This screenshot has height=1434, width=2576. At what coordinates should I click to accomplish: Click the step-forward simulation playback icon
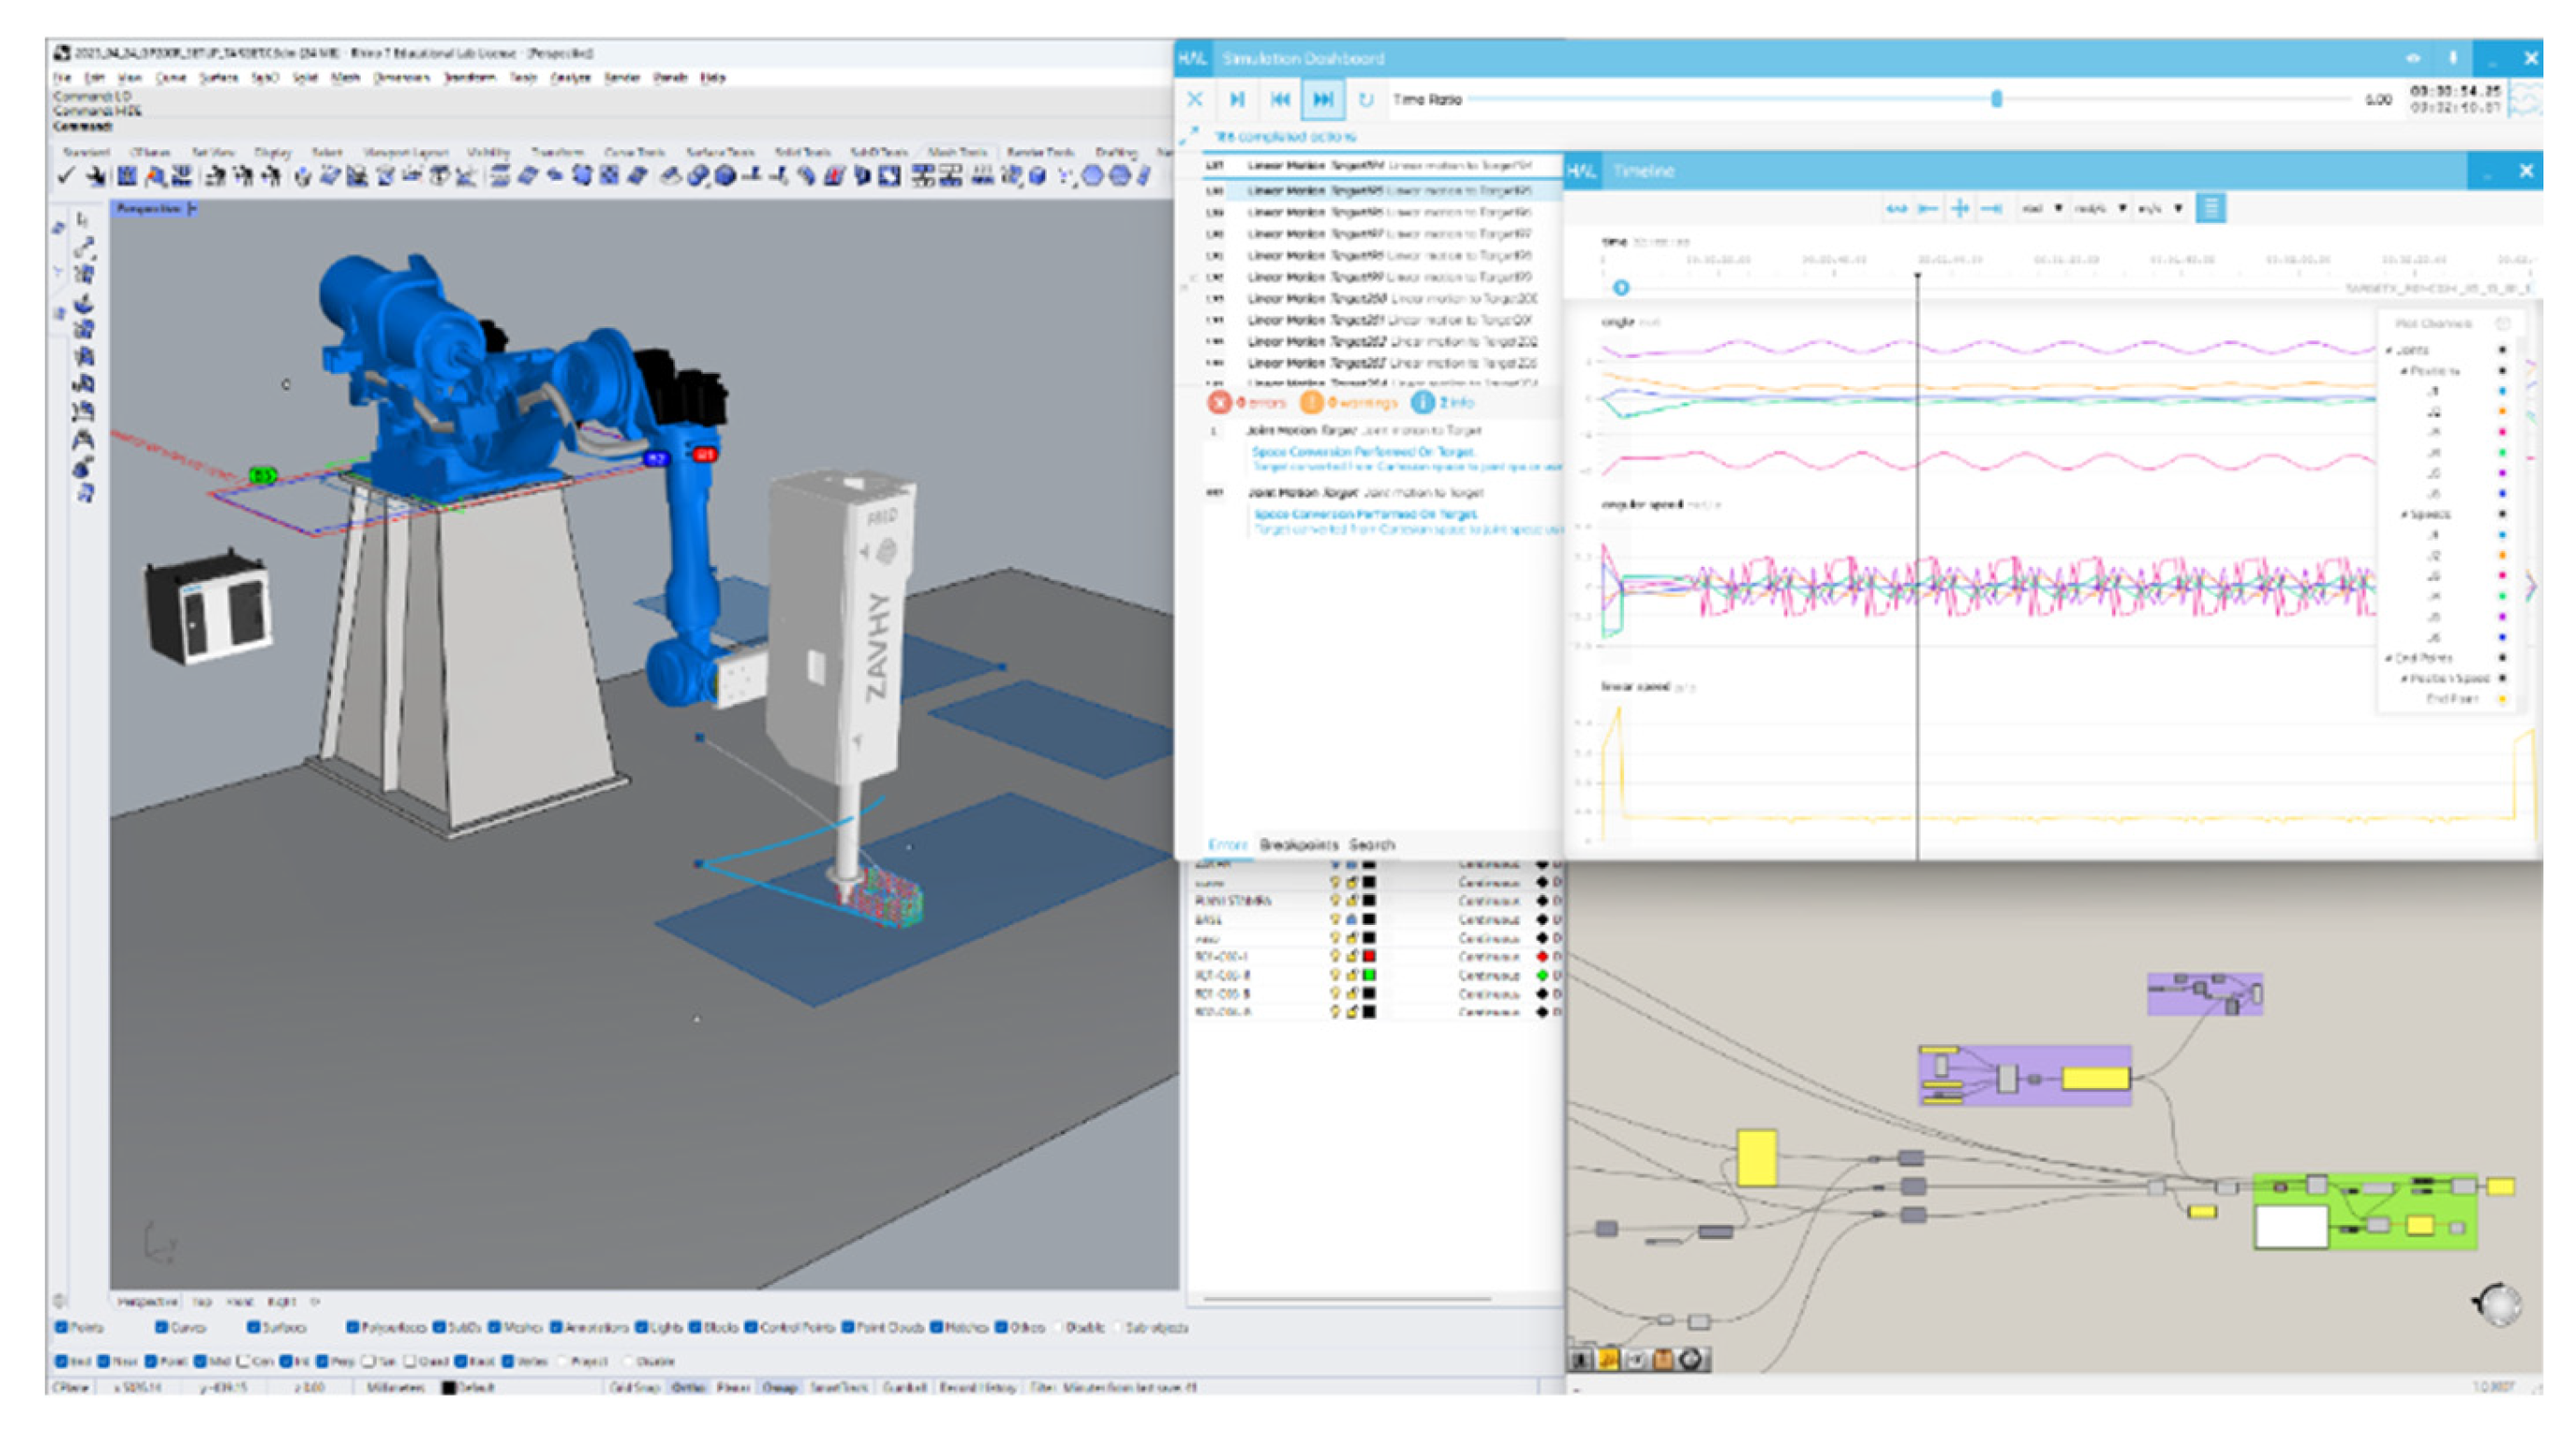coord(1237,99)
